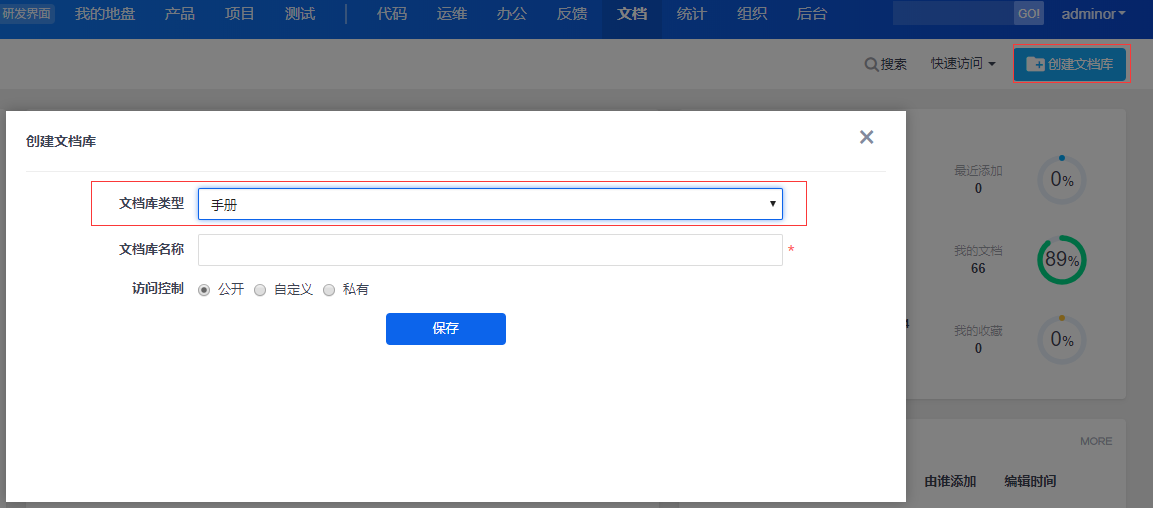This screenshot has width=1153, height=508.
Task: Open the 反馈 menu
Action: 572,14
